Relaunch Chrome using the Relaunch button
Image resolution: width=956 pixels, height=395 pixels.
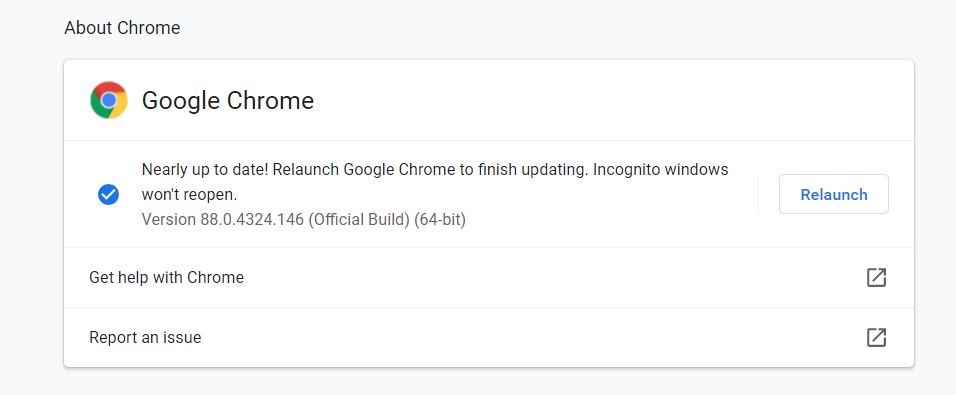tap(833, 194)
